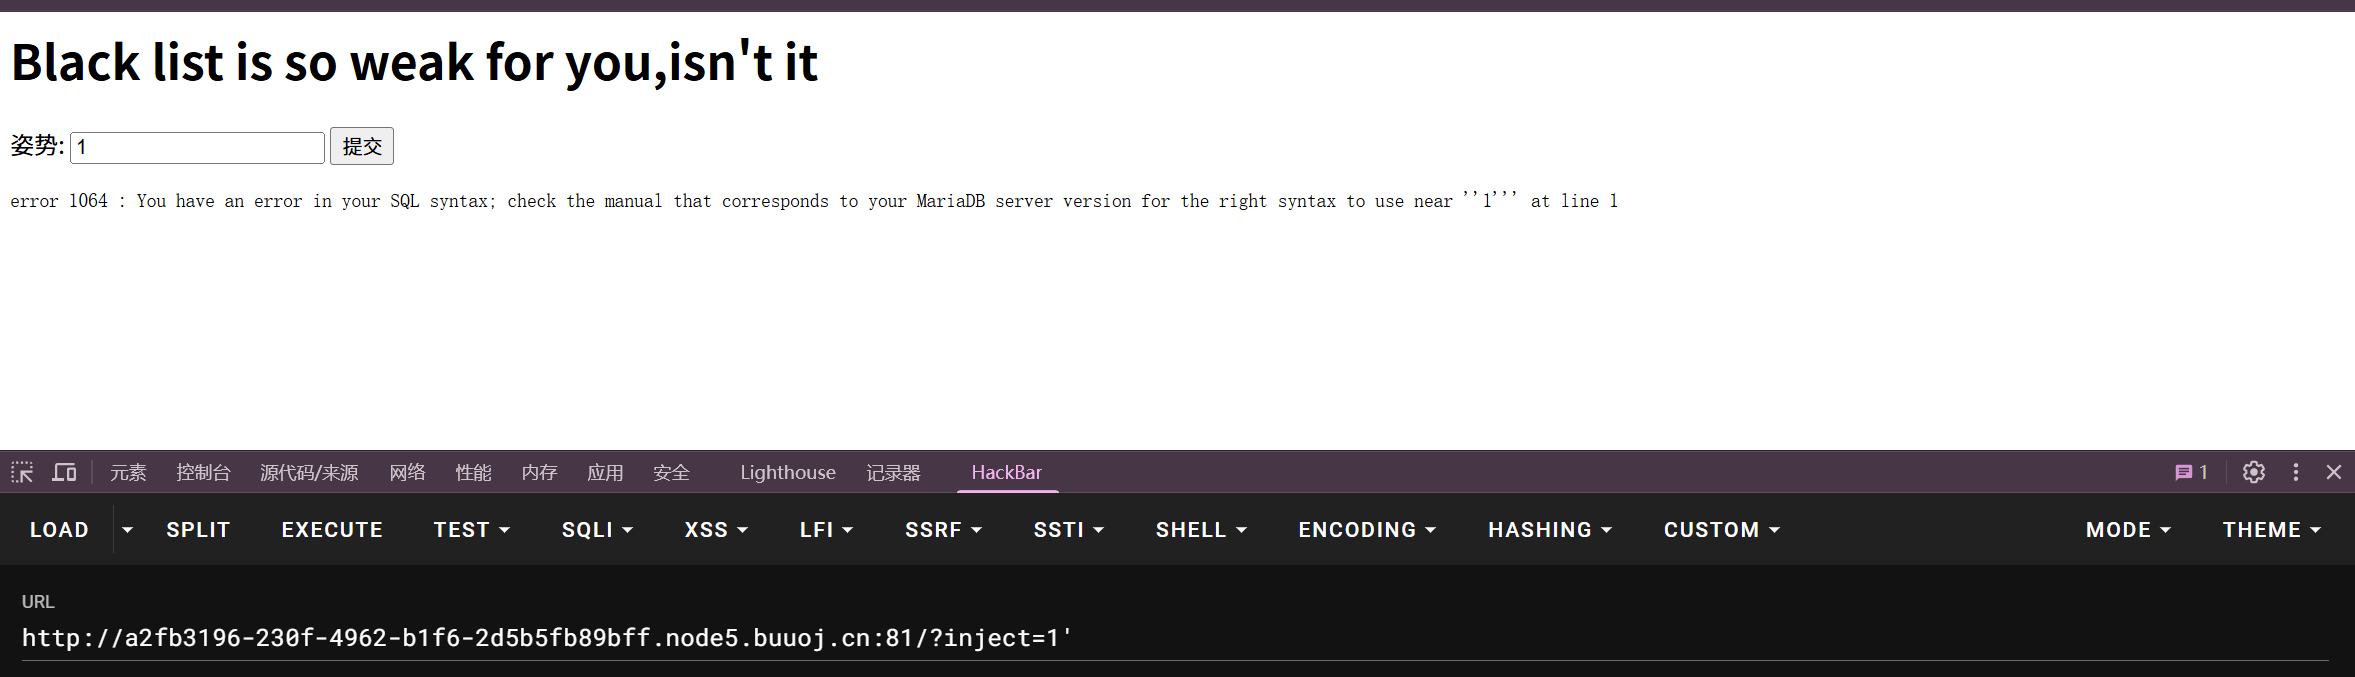Open the XSS payload menu

tap(716, 530)
